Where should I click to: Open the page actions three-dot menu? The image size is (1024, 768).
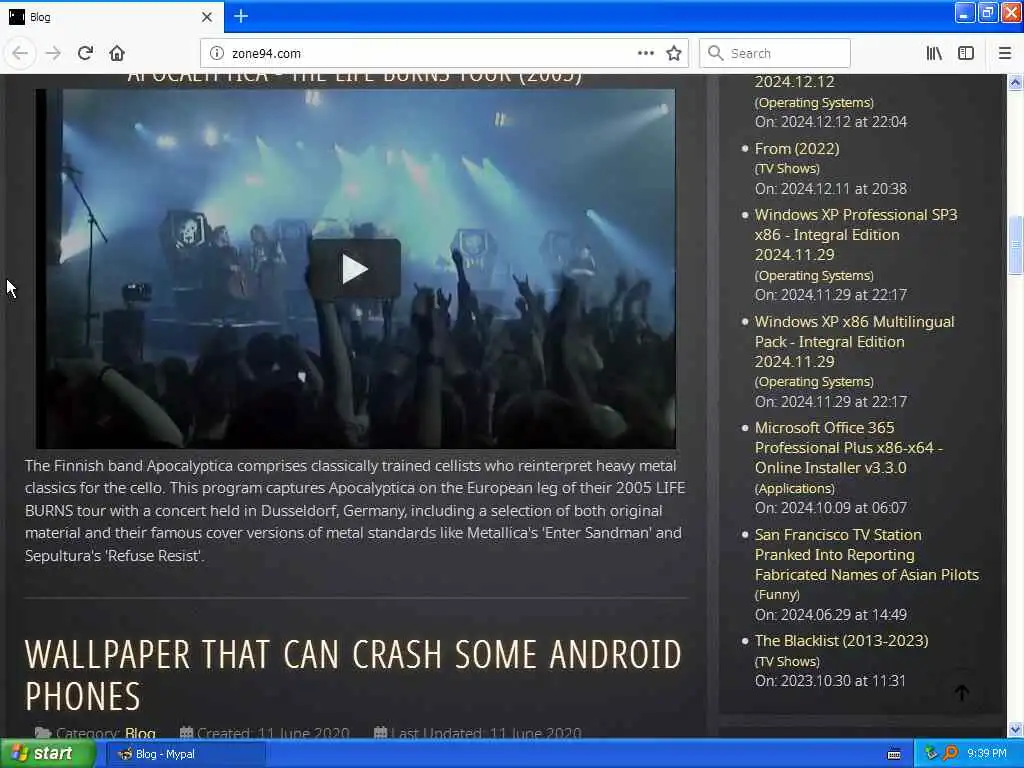click(x=645, y=53)
